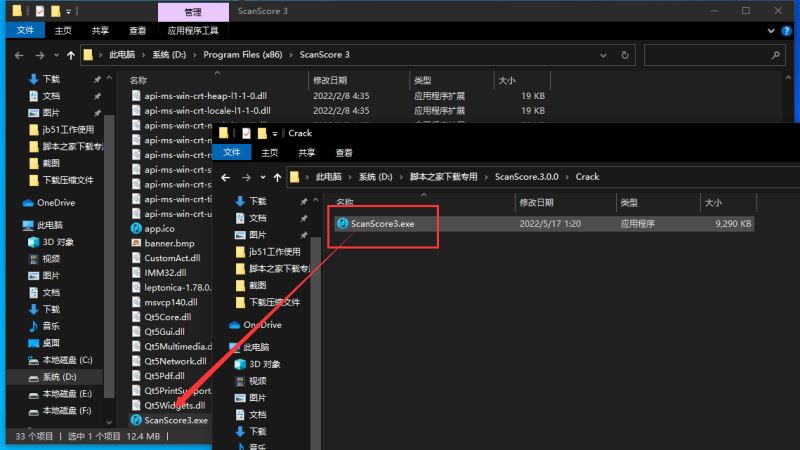Select api-ms-win-crt-heap-l1-1-0.dll file

coord(205,95)
